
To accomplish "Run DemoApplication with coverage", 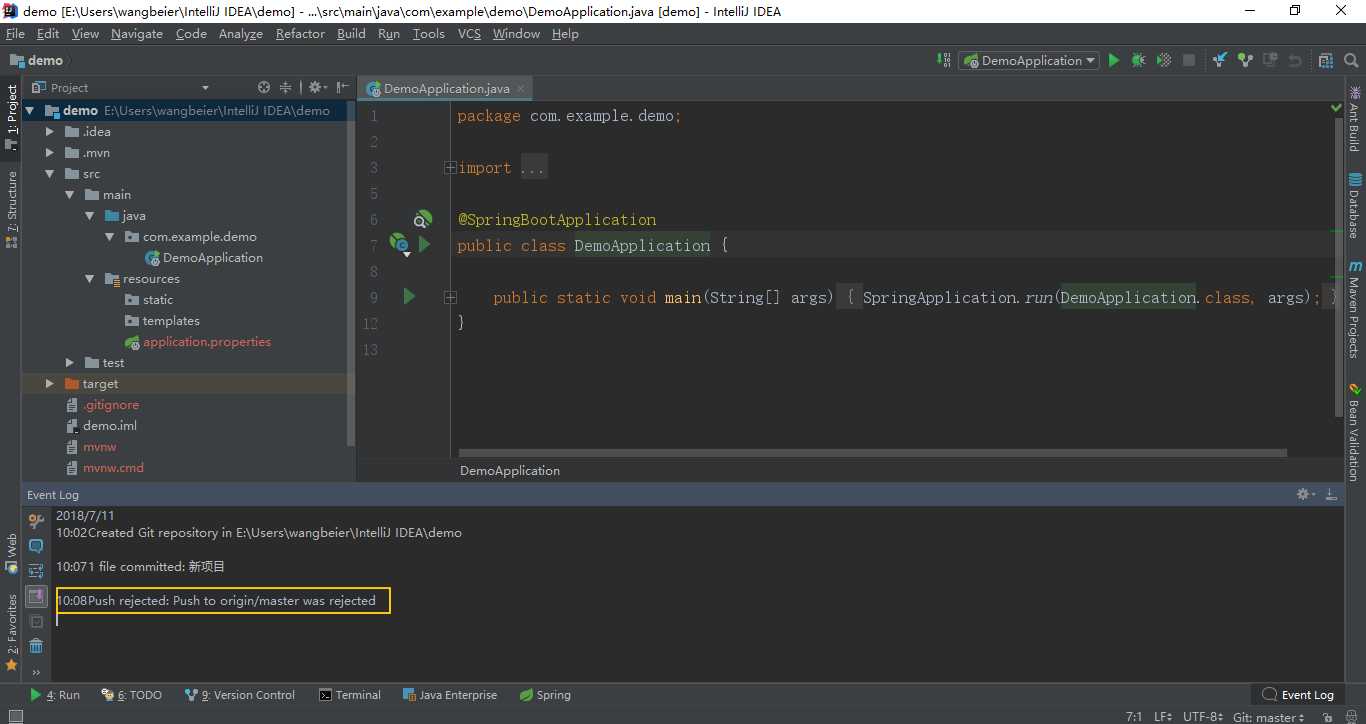I will (x=1164, y=61).
